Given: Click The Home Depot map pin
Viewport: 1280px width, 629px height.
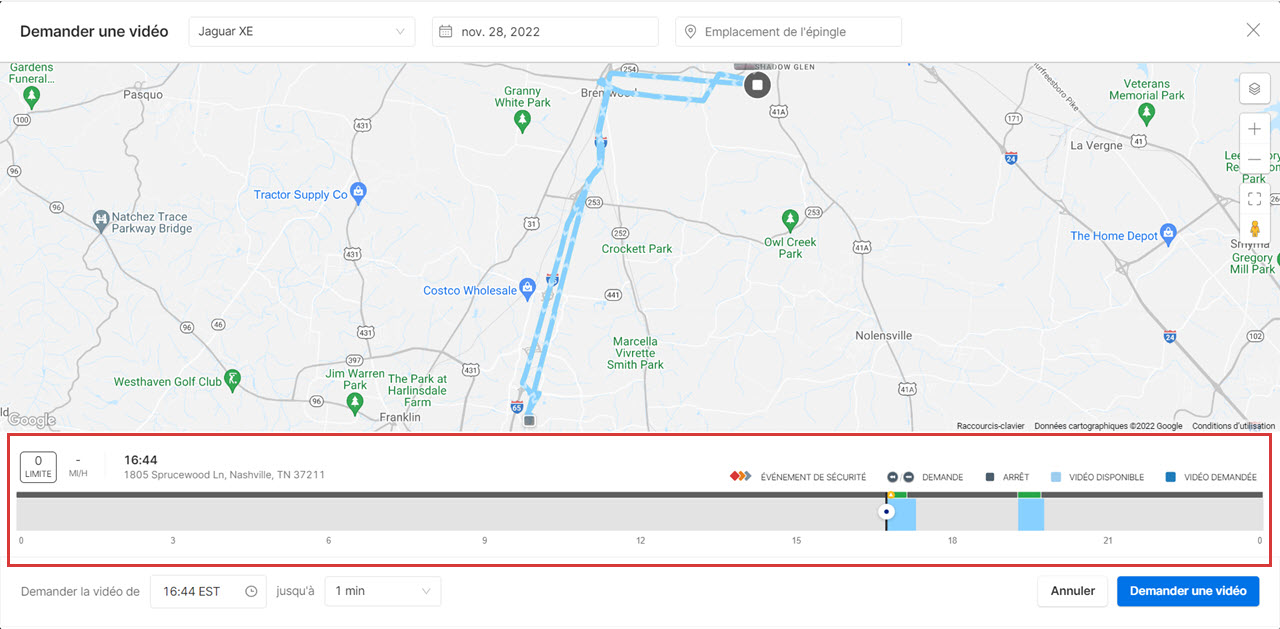Looking at the screenshot, I should [1170, 234].
